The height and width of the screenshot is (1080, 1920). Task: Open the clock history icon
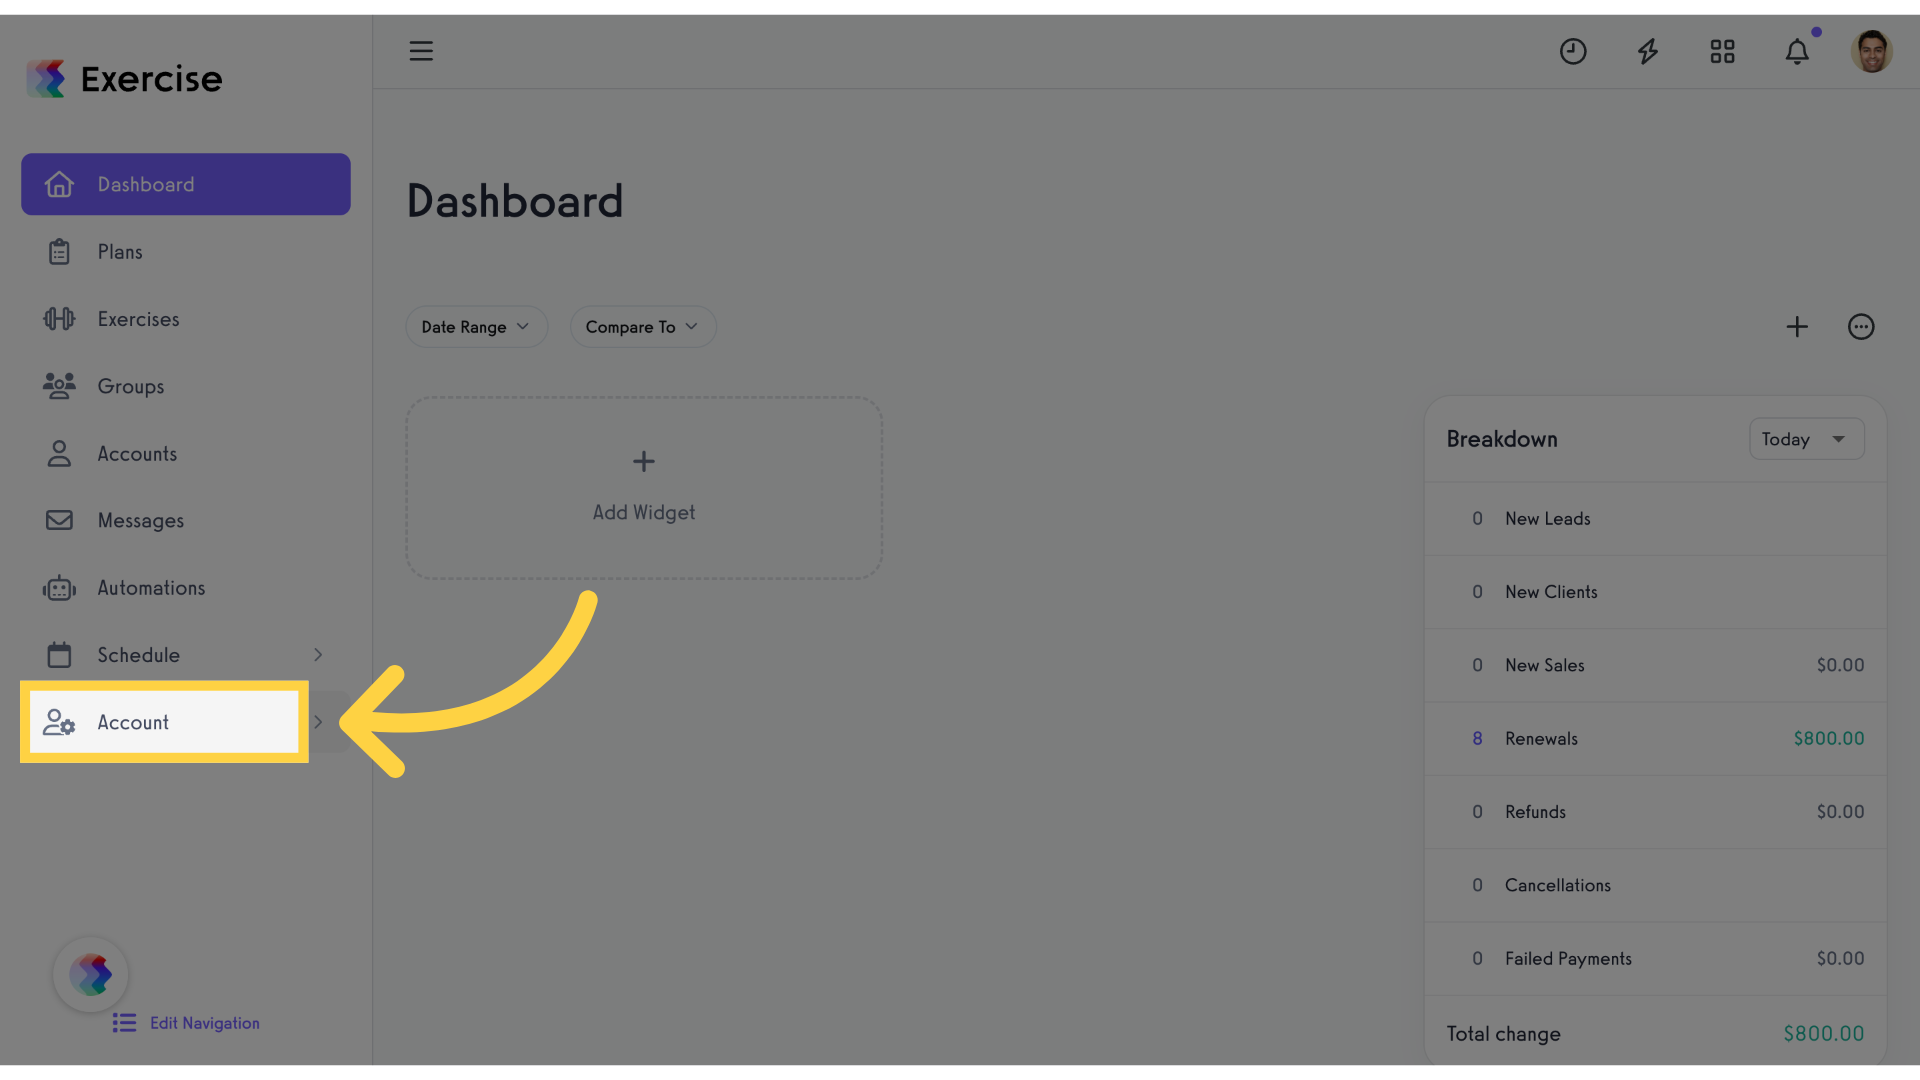pyautogui.click(x=1573, y=51)
